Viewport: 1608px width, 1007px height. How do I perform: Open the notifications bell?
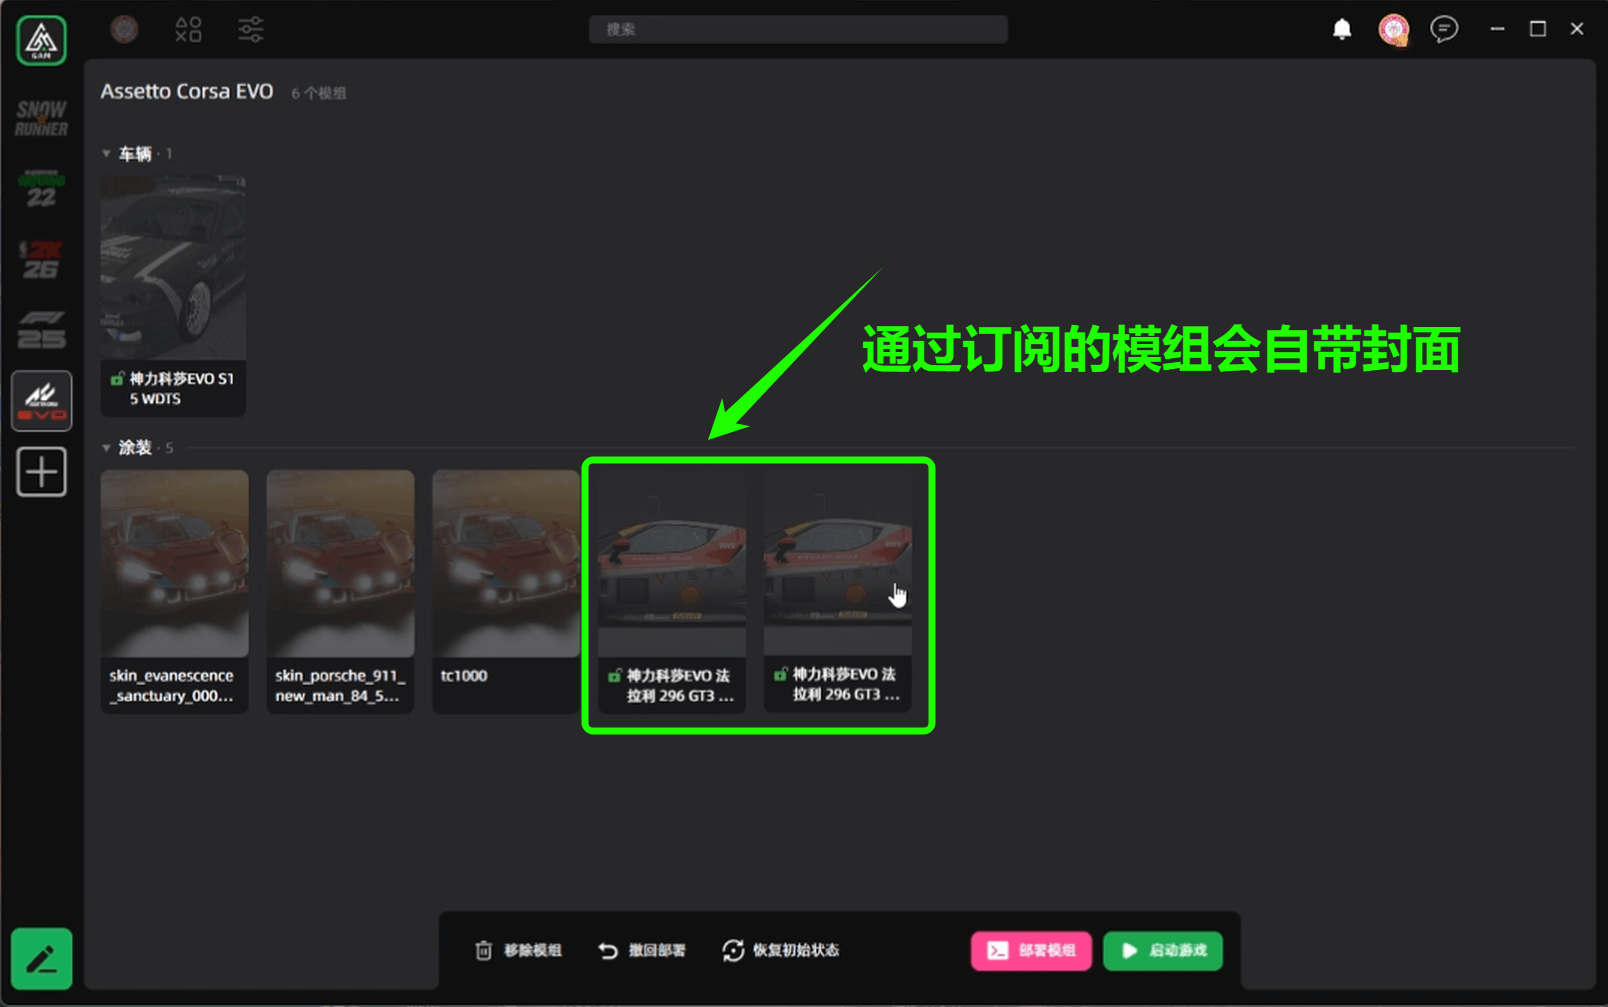pyautogui.click(x=1342, y=29)
